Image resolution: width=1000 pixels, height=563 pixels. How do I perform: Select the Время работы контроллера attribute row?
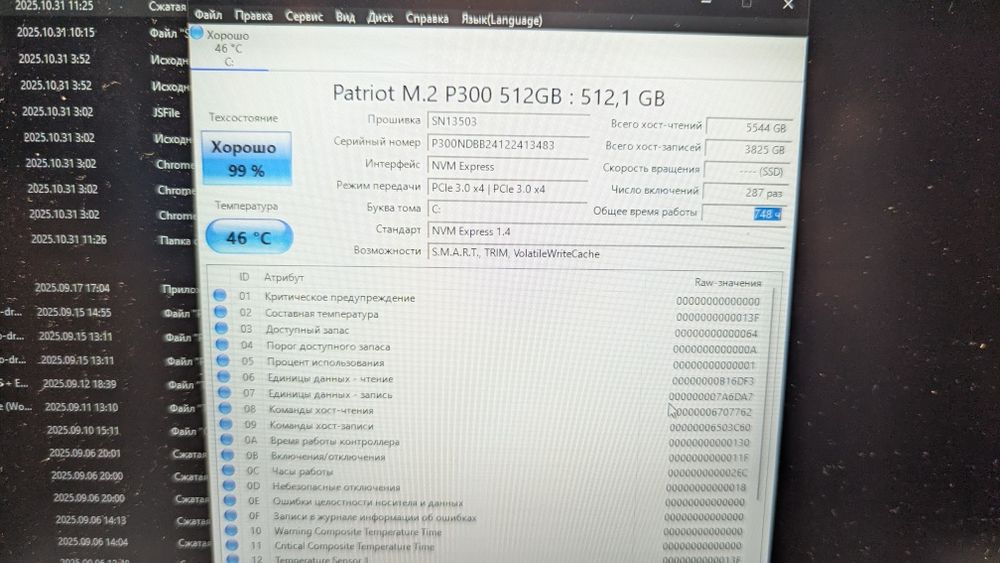485,441
